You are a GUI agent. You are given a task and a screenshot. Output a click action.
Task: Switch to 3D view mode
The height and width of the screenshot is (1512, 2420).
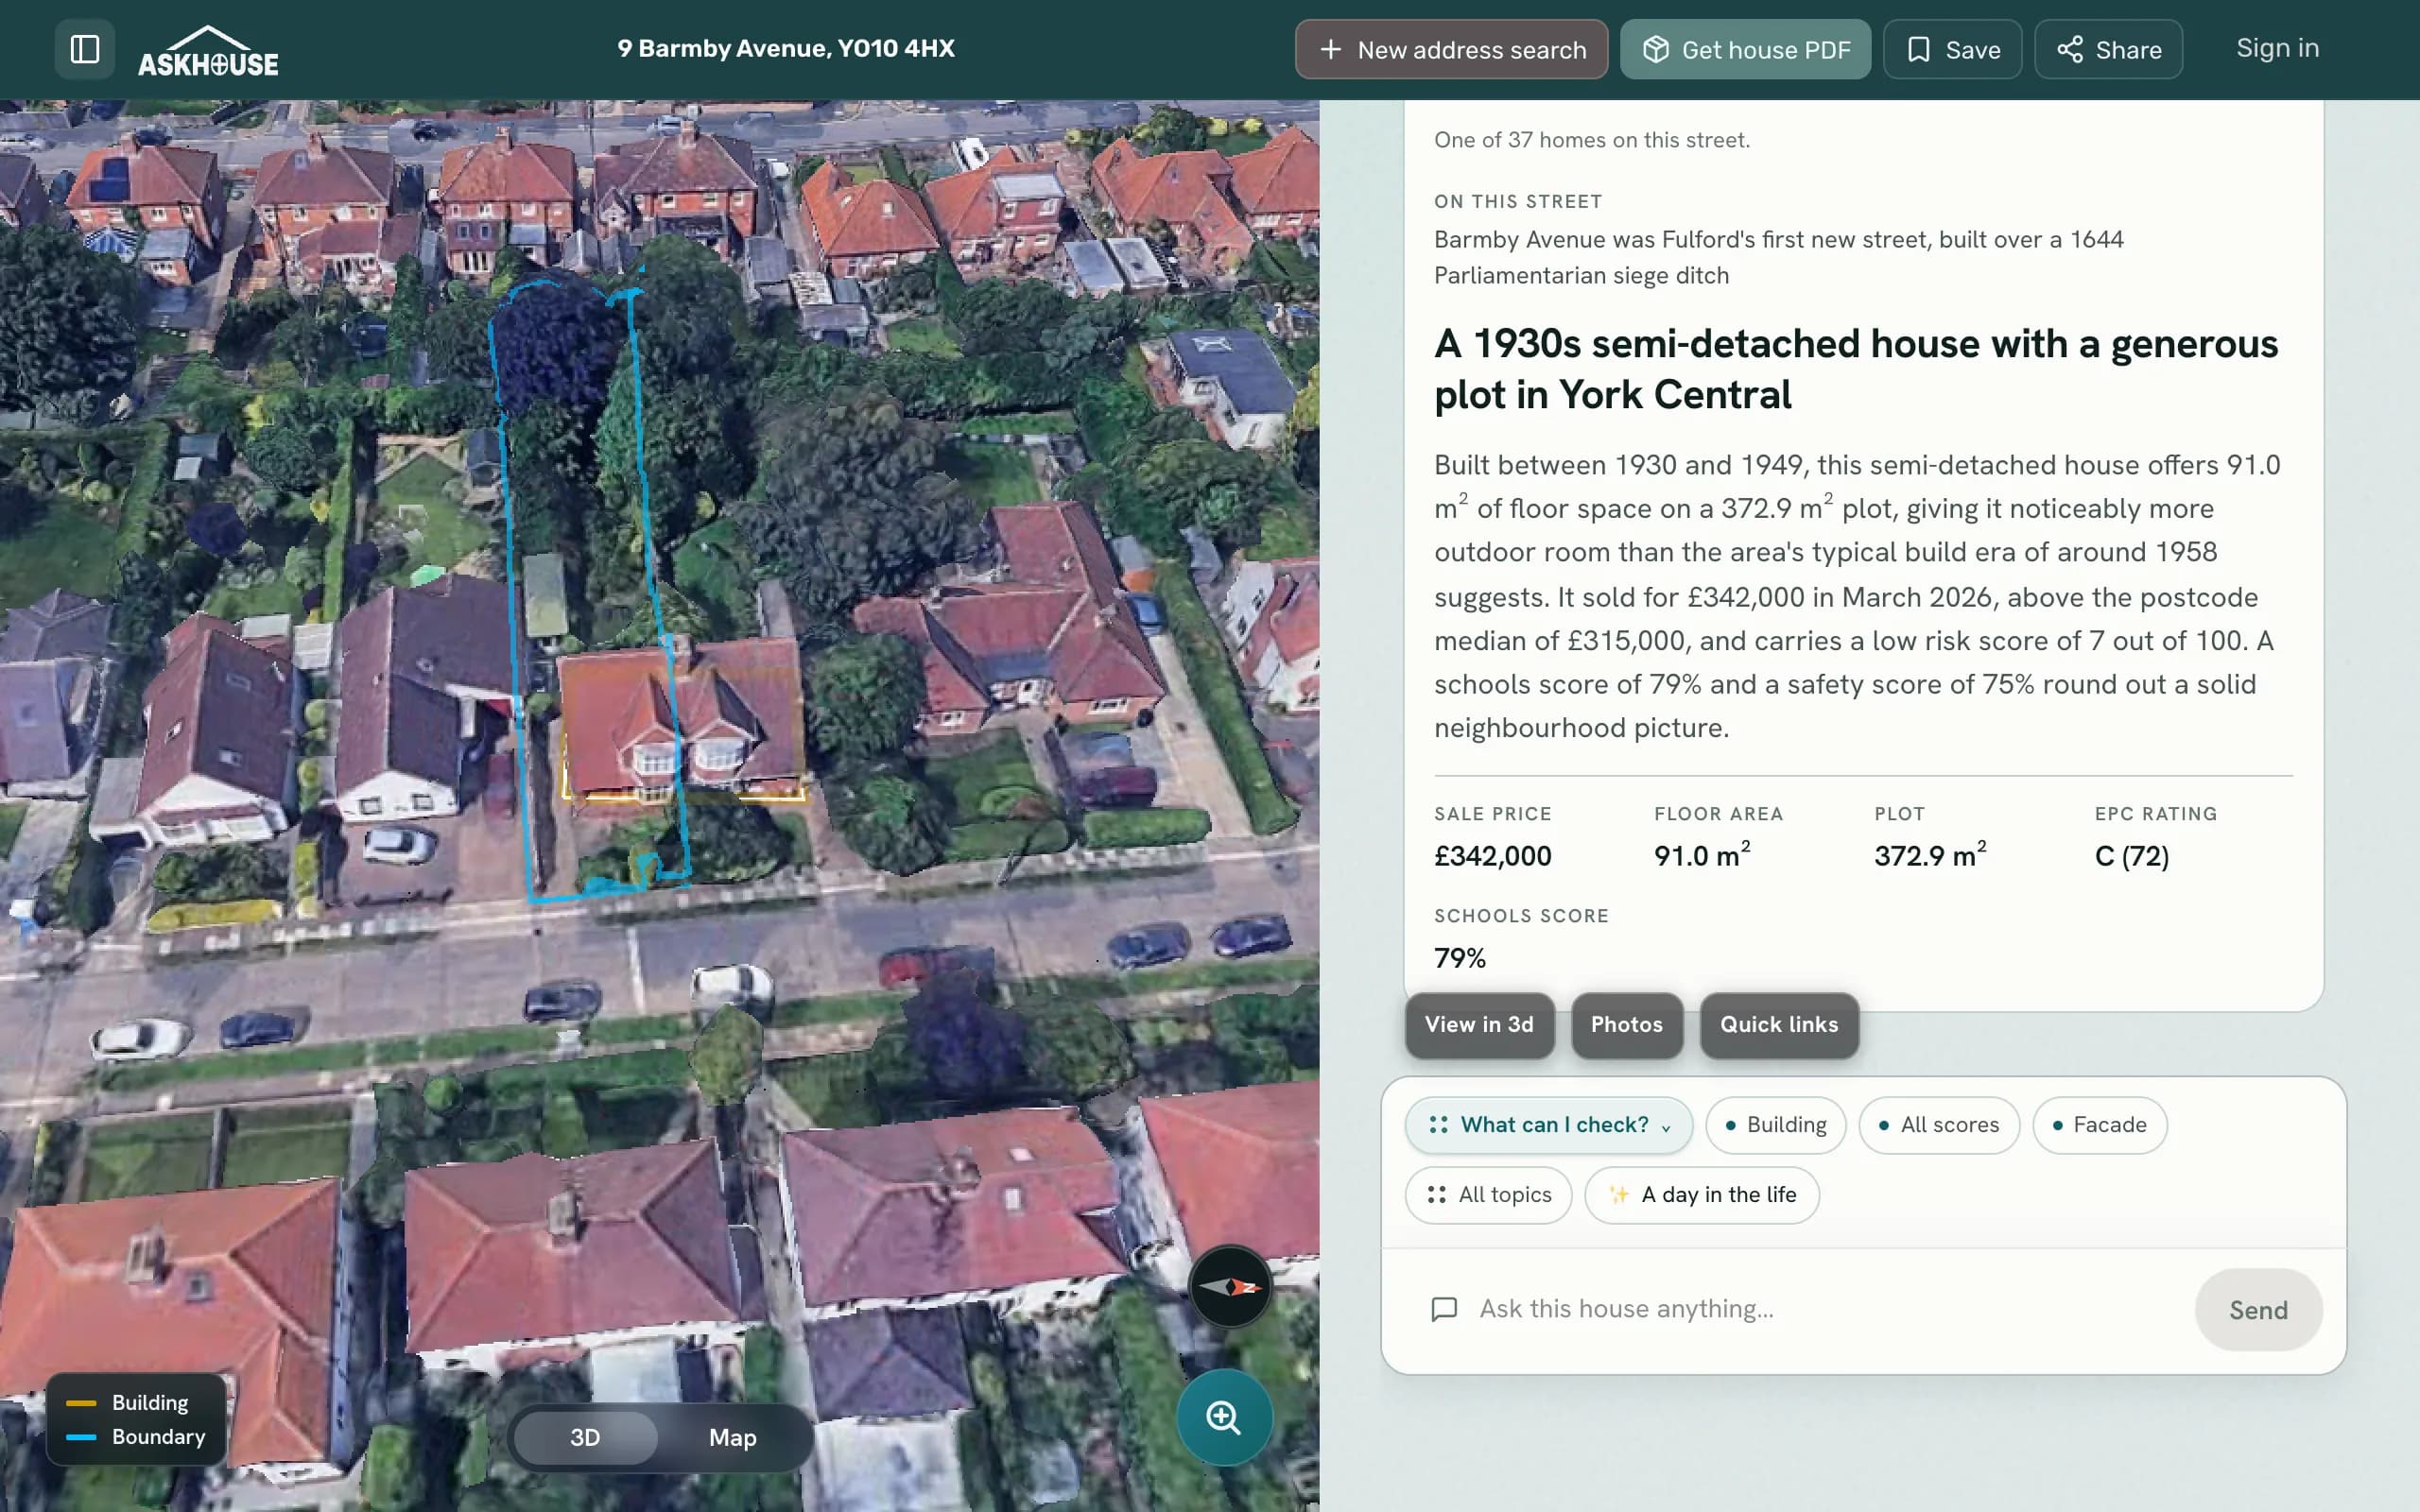[585, 1437]
